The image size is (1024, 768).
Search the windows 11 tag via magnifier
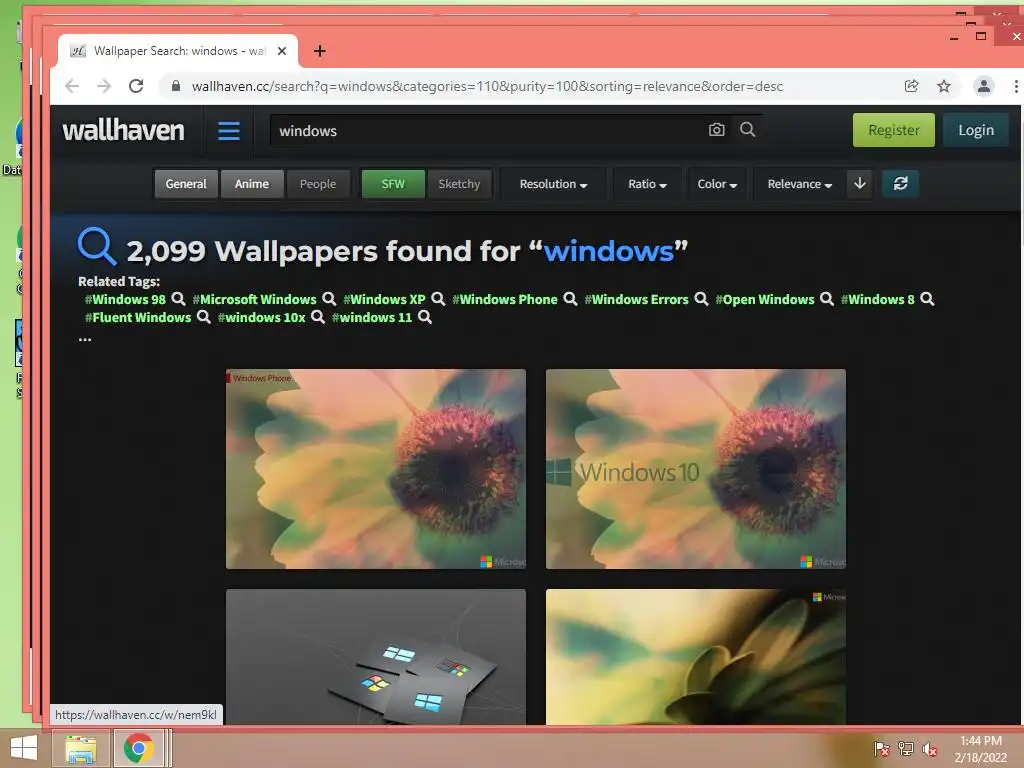click(x=425, y=317)
